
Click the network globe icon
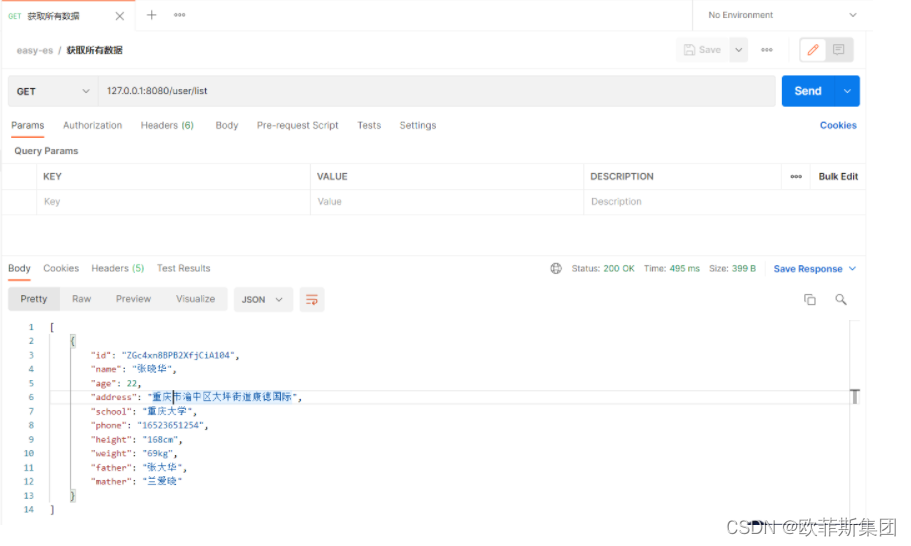point(556,268)
